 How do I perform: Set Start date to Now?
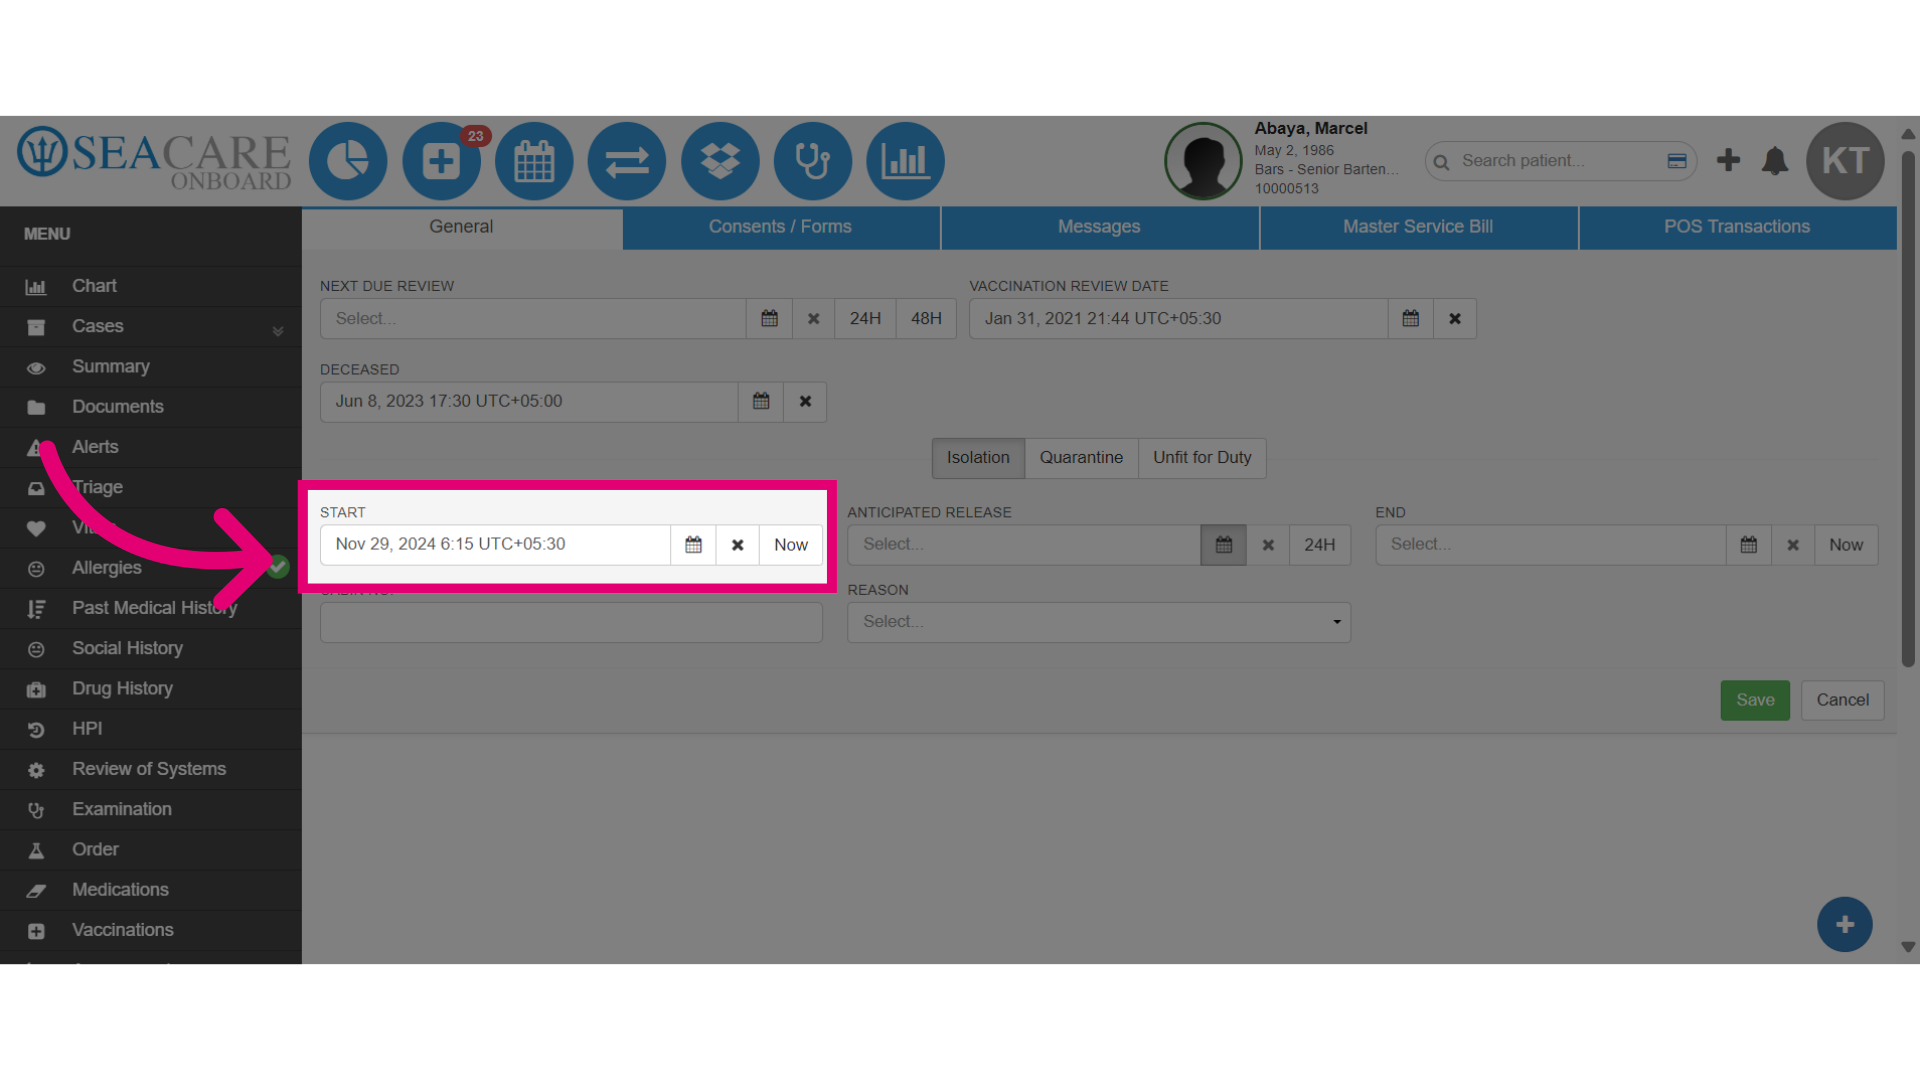pos(791,545)
